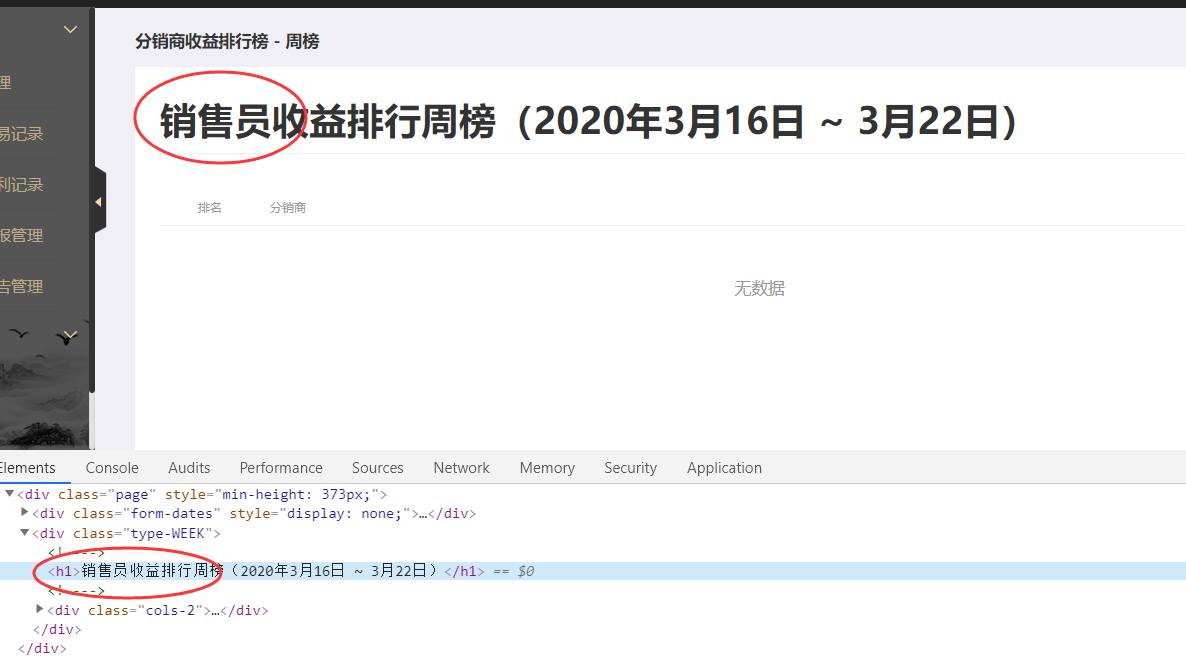1186x656 pixels.
Task: Expand the chevron below the 告管理 item
Action: coord(70,335)
